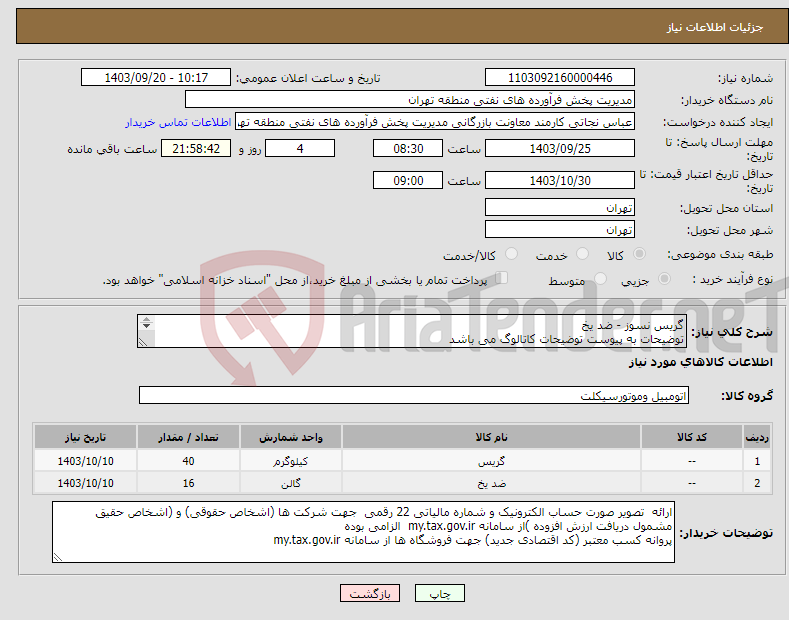
Task: Click the ردیف column header
Action: click(757, 437)
